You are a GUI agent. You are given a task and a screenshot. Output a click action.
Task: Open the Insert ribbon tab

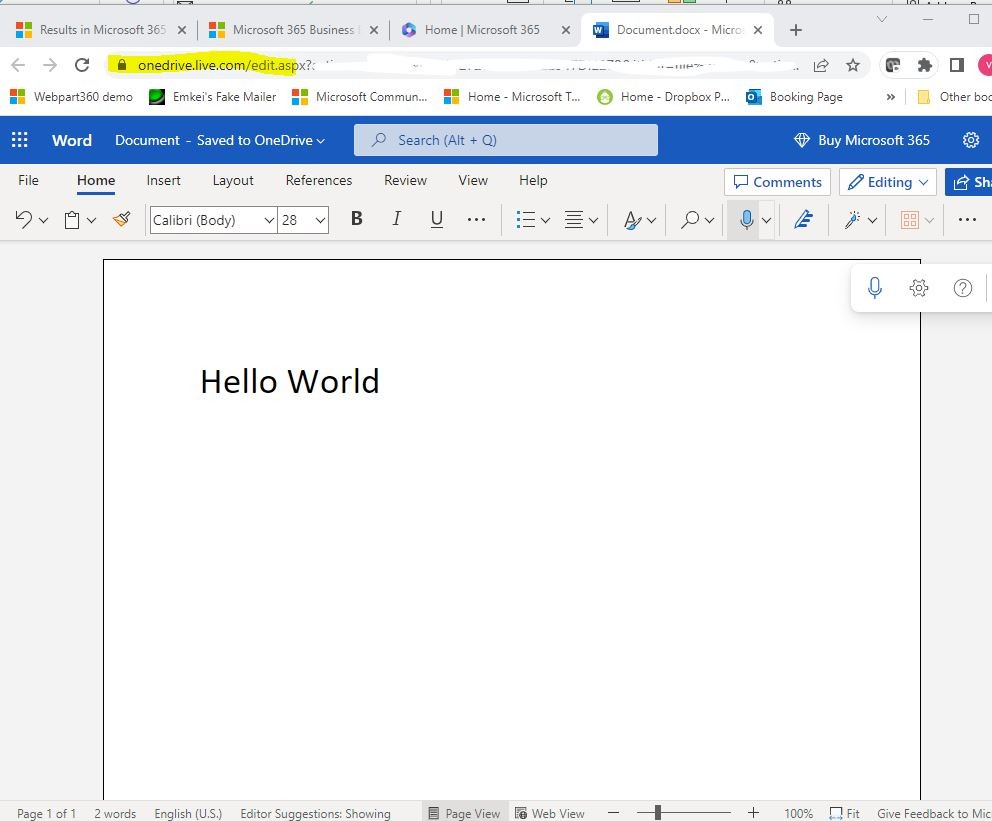tap(164, 181)
